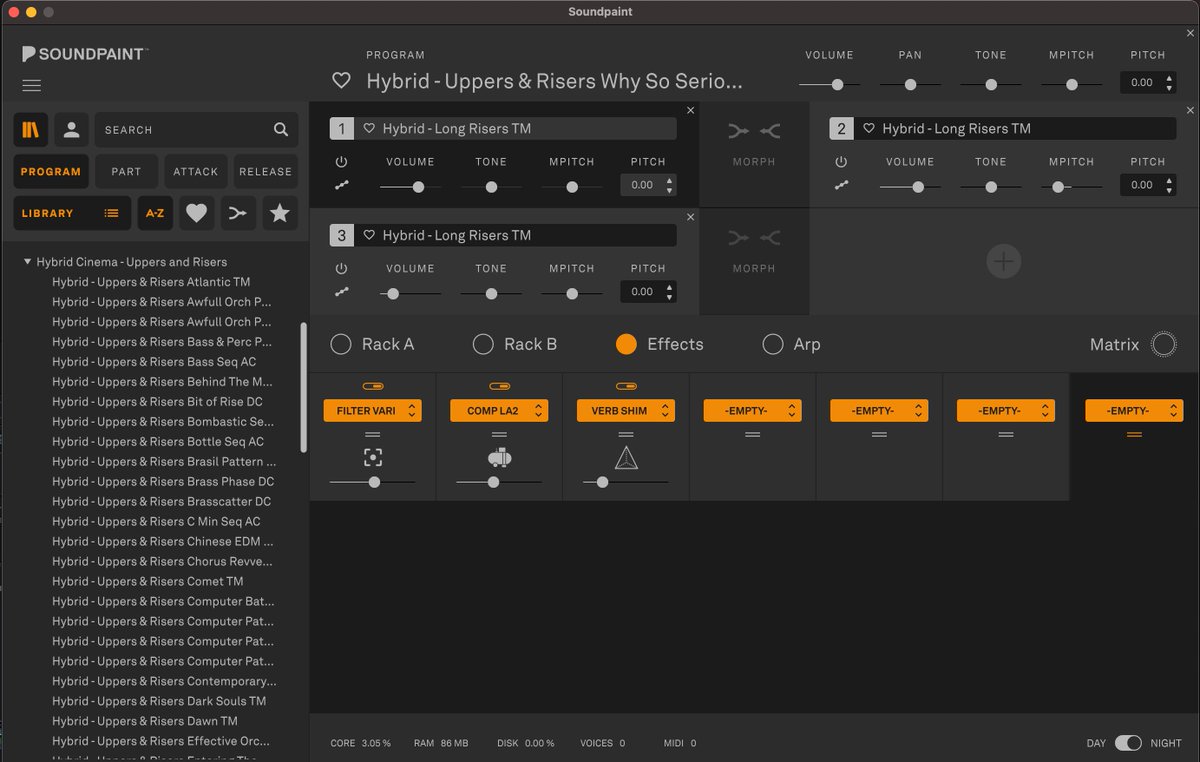Image resolution: width=1200 pixels, height=762 pixels.
Task: Switch to PROGRAM tab
Action: coord(51,172)
